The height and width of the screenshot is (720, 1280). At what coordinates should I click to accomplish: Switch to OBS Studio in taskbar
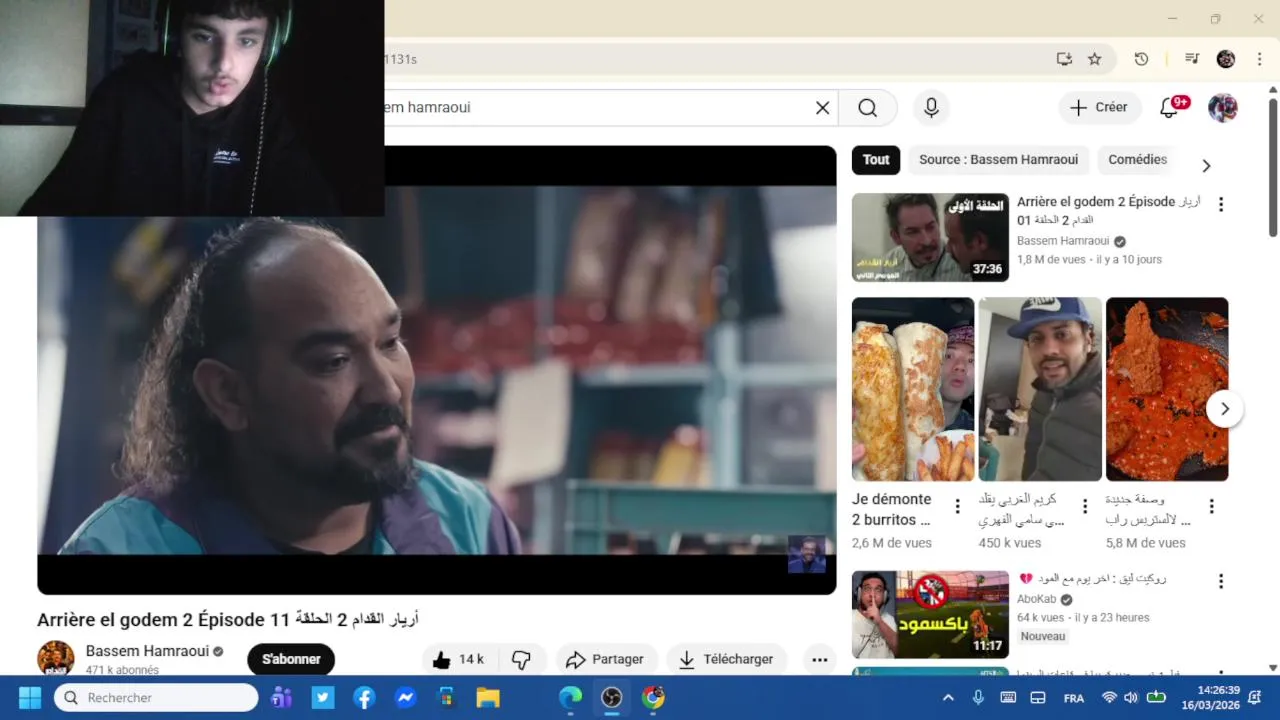click(612, 697)
